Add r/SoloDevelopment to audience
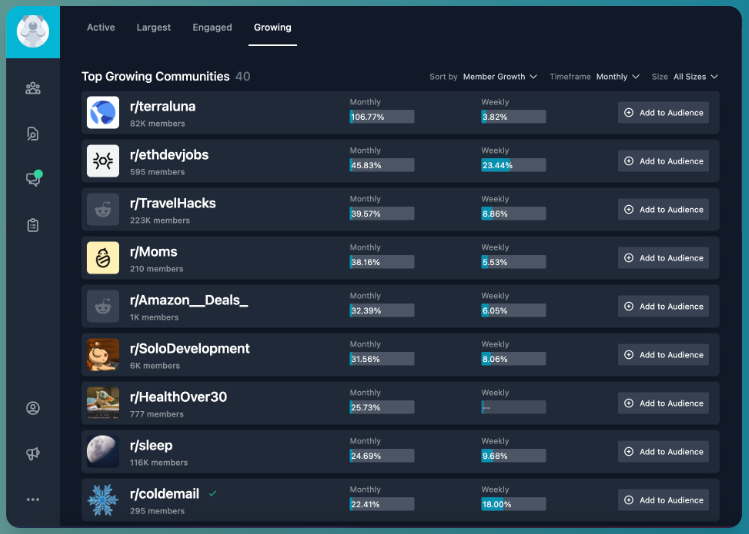The image size is (749, 534). pos(663,354)
